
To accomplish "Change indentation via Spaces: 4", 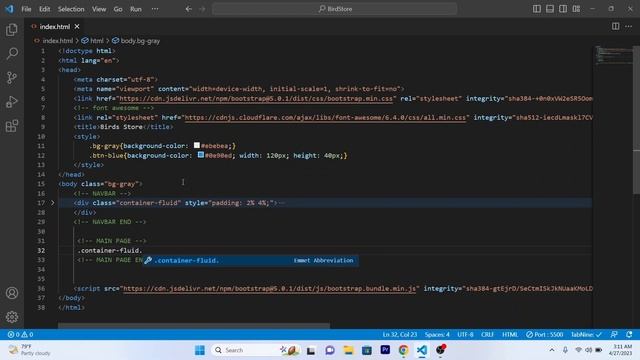I will coord(437,334).
